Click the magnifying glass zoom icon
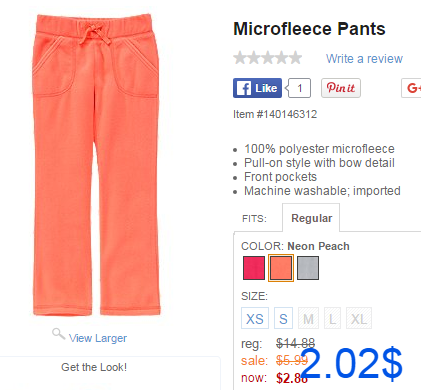The width and height of the screenshot is (421, 390). [58, 334]
